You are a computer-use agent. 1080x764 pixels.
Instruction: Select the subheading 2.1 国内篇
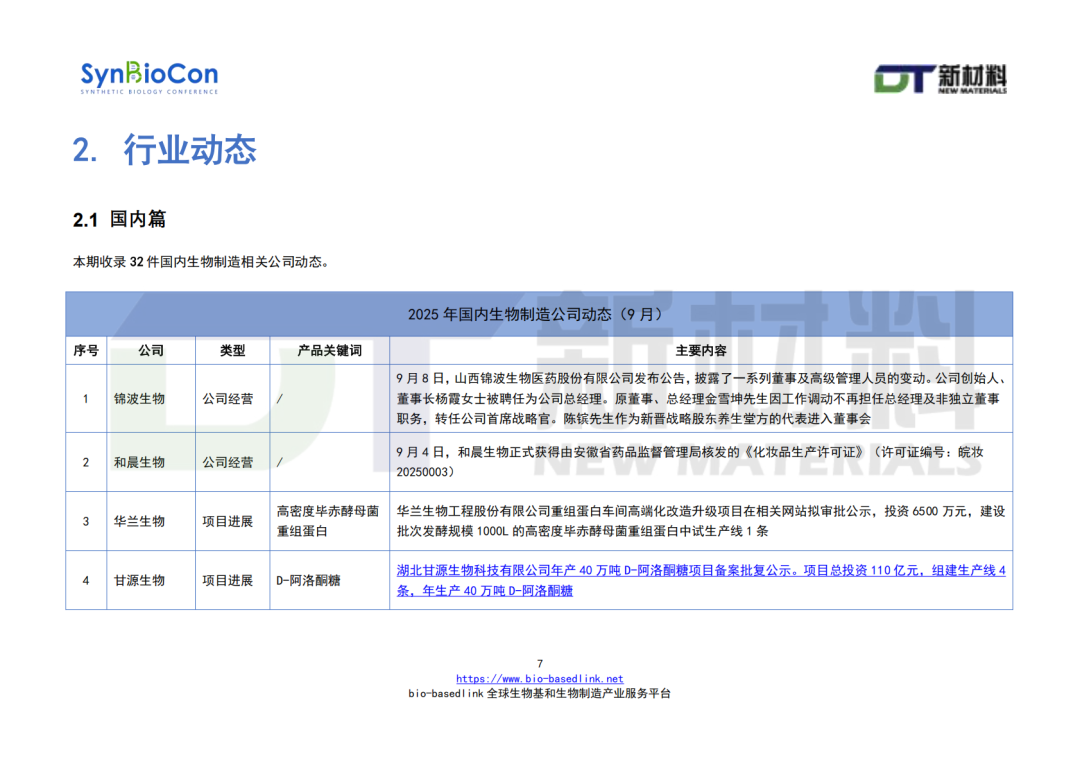119,219
